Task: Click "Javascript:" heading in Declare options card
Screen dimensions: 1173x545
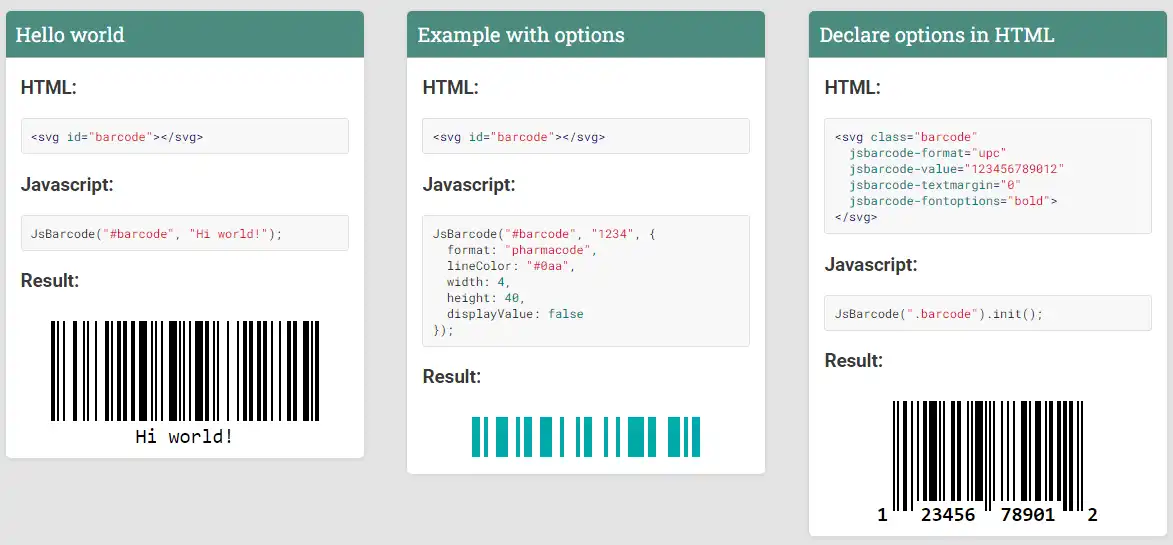Action: [871, 265]
